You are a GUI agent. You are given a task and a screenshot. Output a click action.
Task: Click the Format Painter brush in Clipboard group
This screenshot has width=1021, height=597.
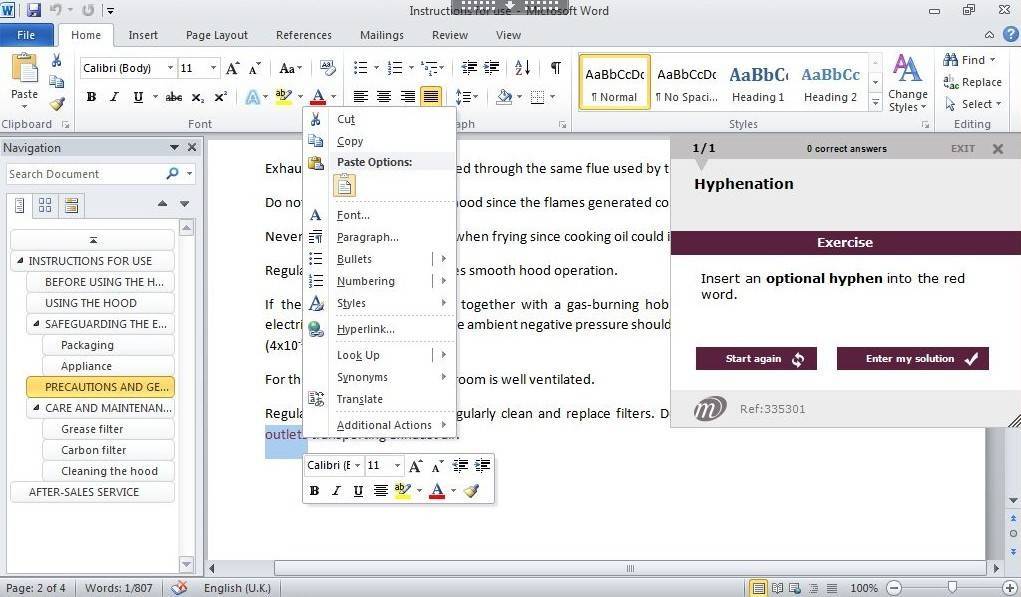(57, 104)
